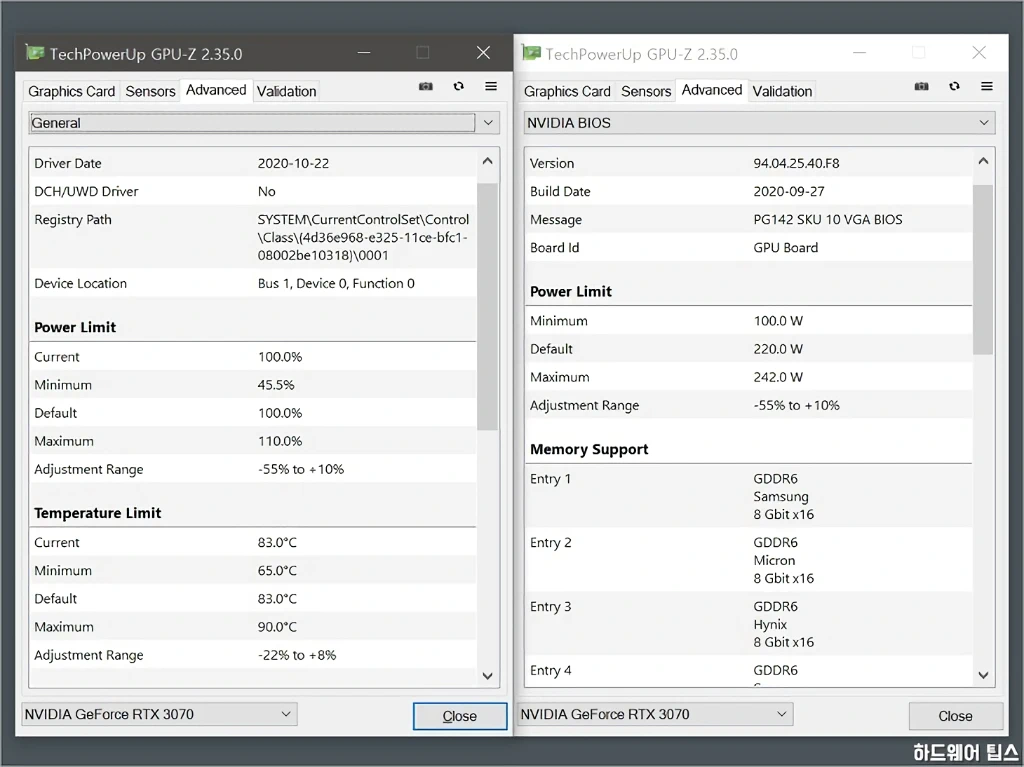Click the GPU-Z app icon in right window title bar
Image resolution: width=1024 pixels, height=767 pixels.
pyautogui.click(x=531, y=52)
